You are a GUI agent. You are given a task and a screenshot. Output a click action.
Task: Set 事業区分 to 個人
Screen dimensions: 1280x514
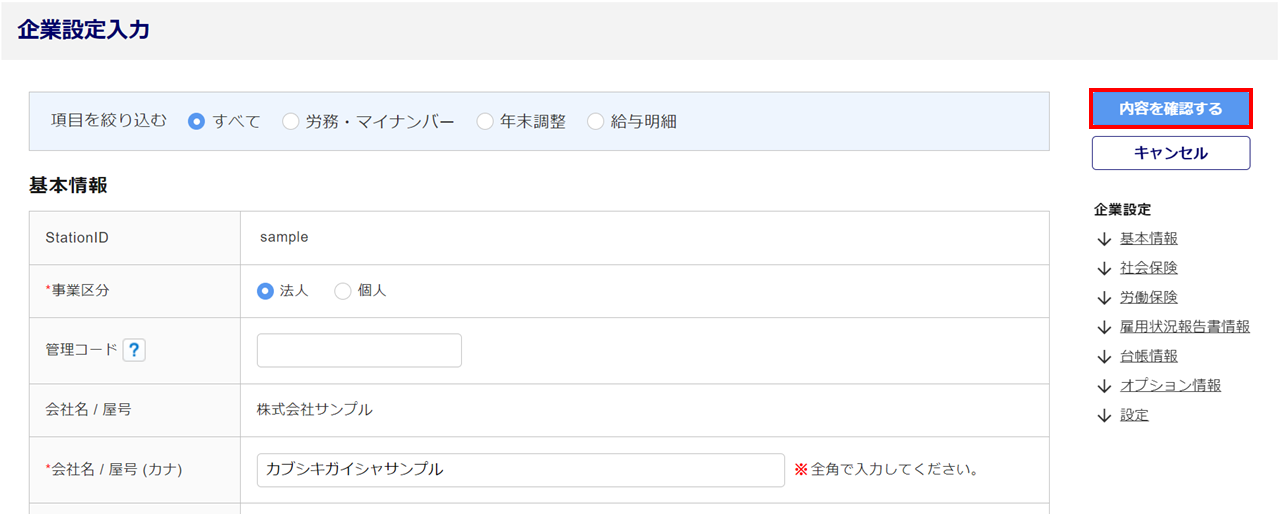(x=343, y=291)
